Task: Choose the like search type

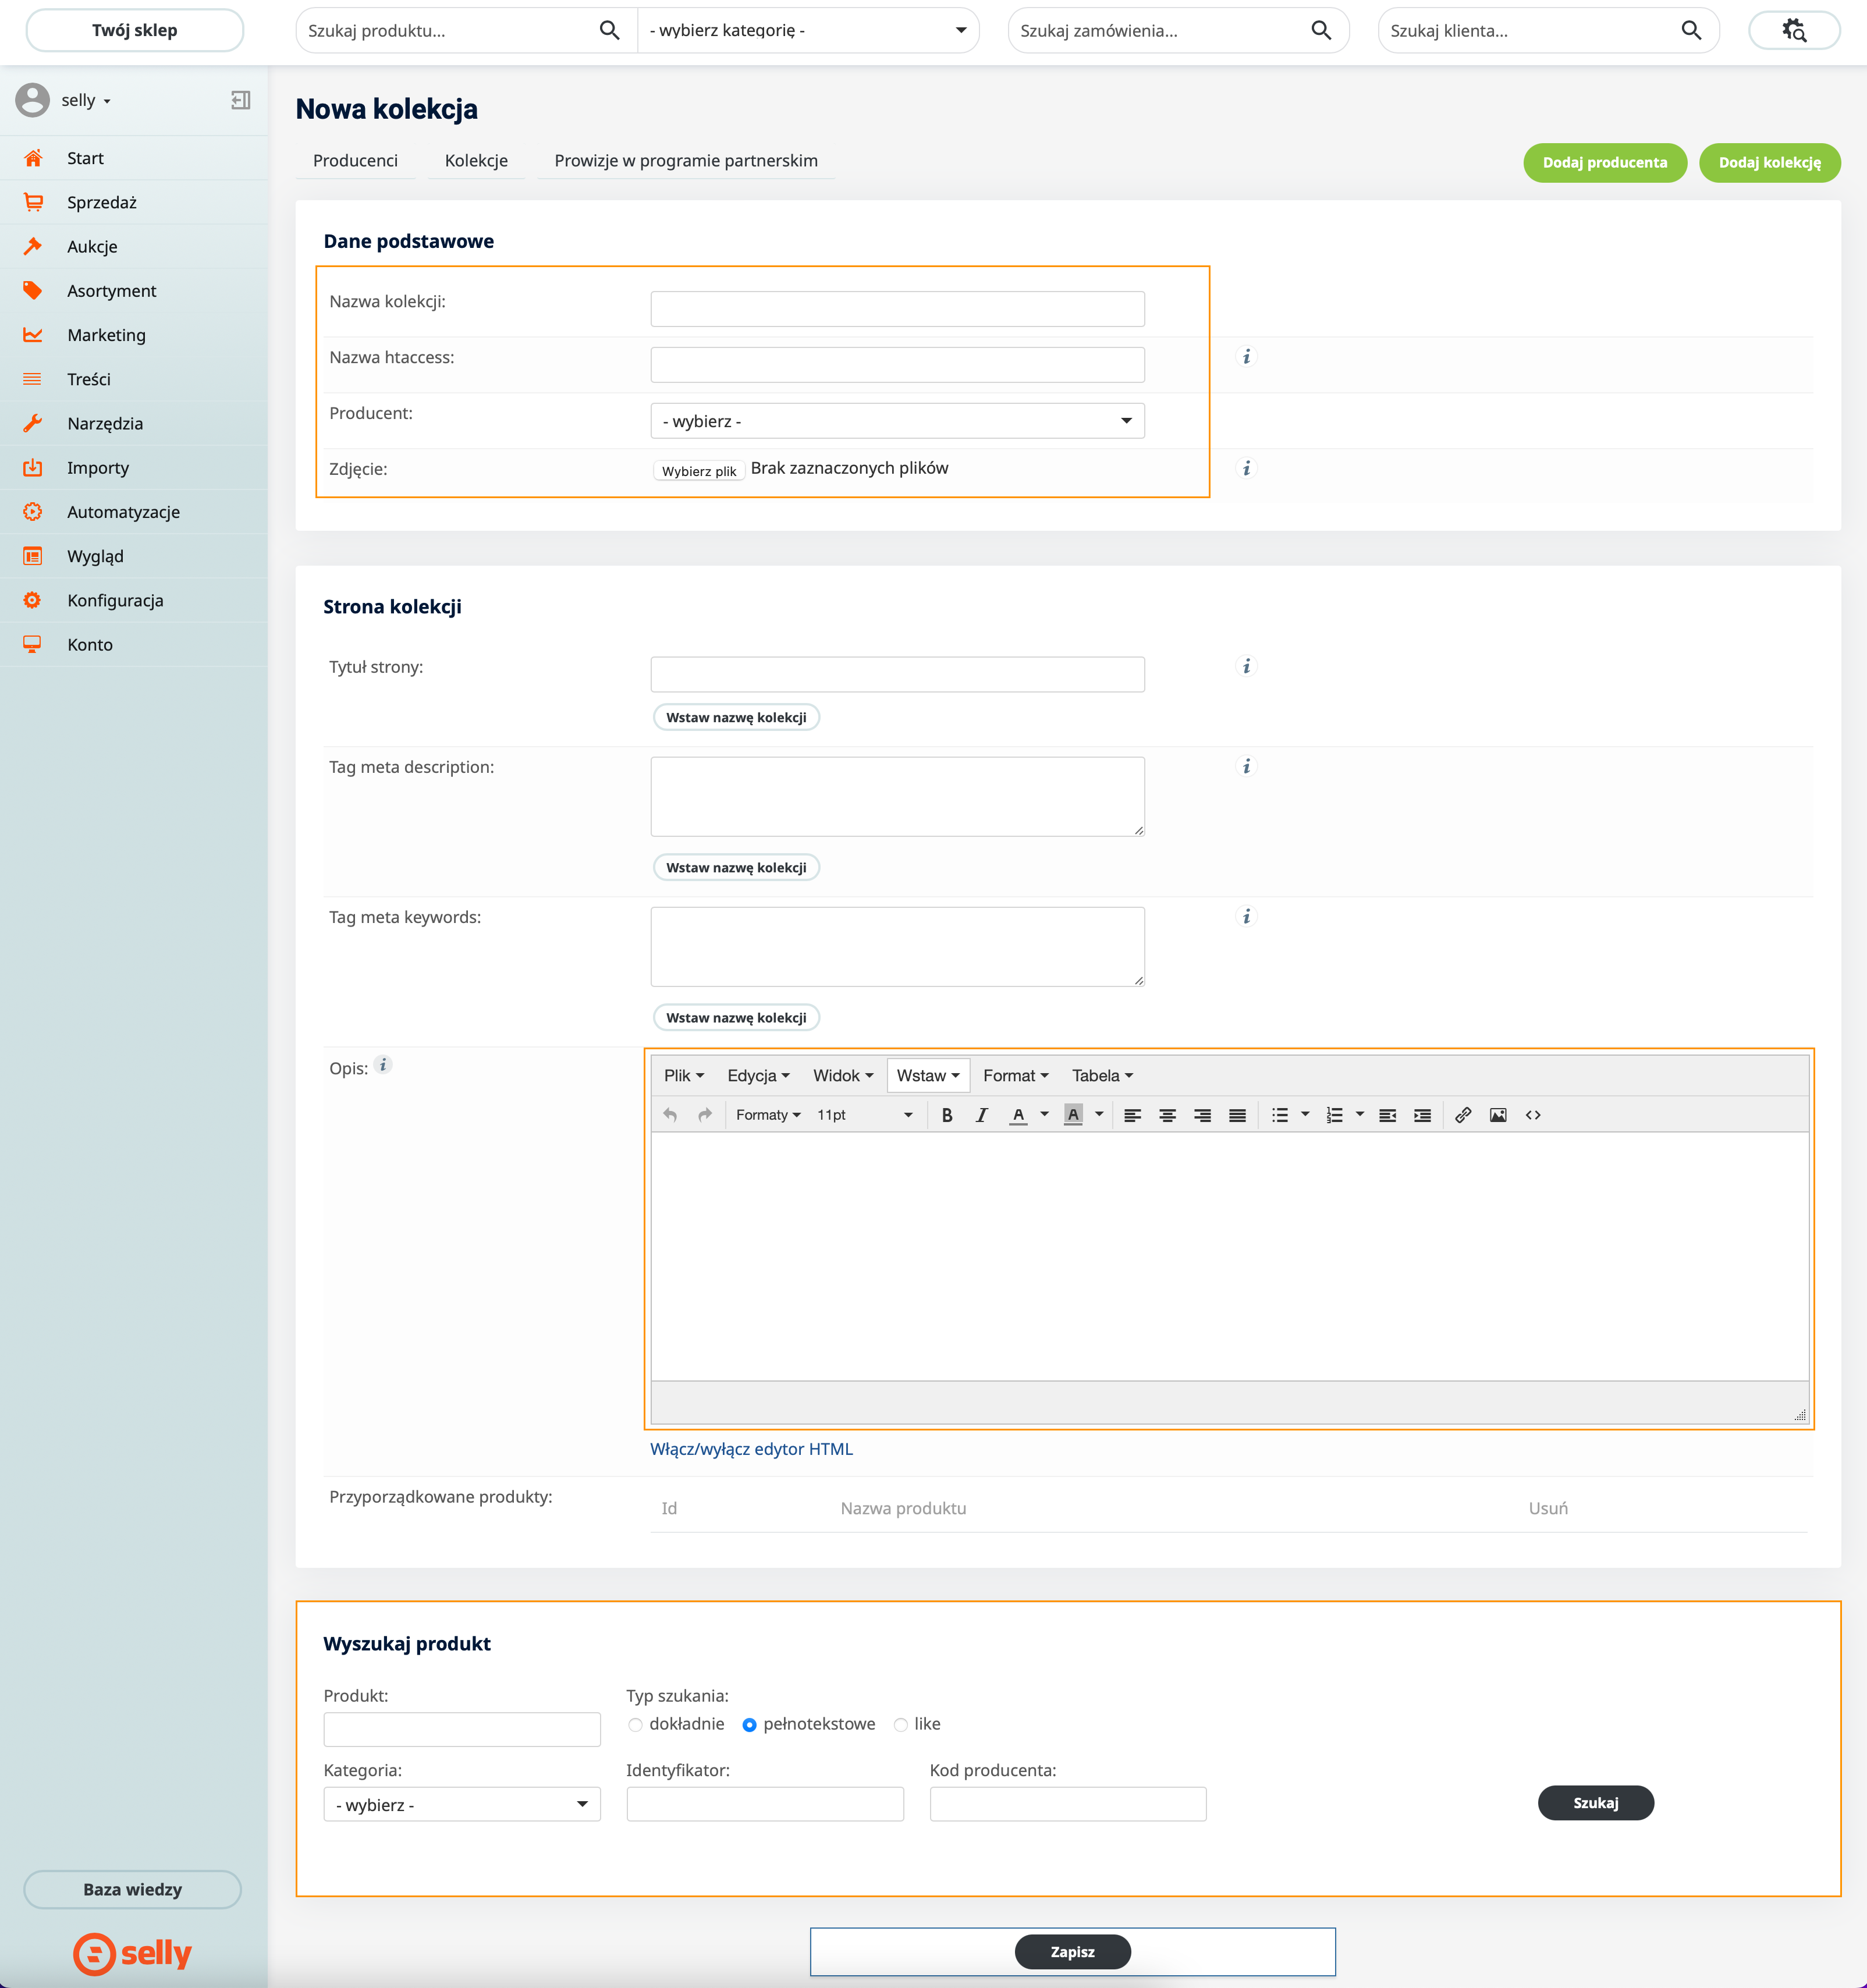Action: [x=900, y=1725]
